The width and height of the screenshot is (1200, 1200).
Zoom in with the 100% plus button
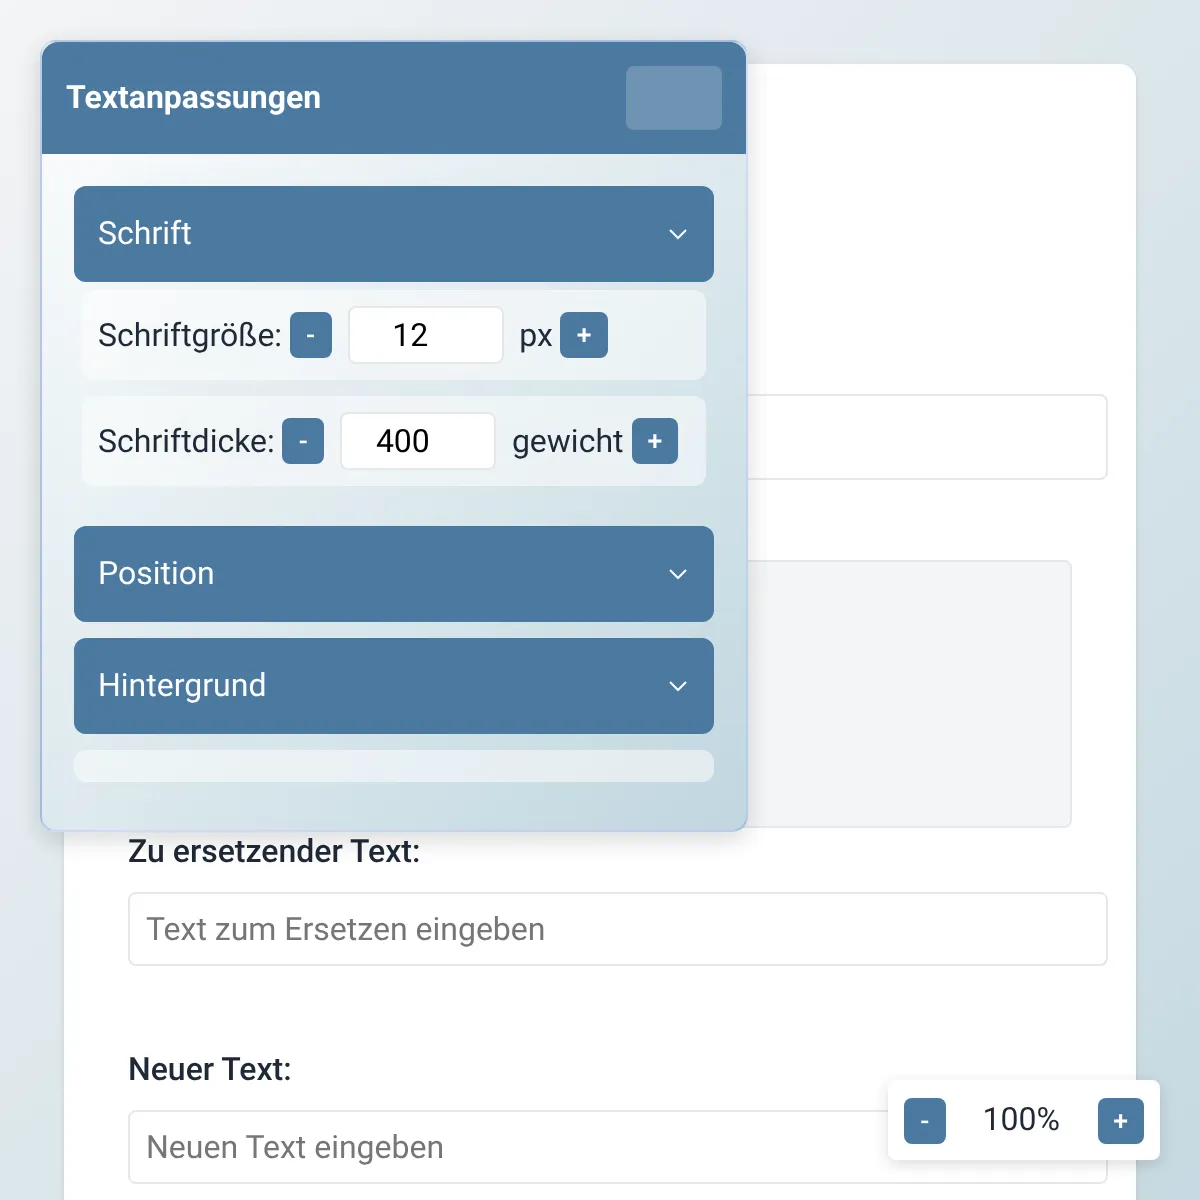[x=1120, y=1121]
